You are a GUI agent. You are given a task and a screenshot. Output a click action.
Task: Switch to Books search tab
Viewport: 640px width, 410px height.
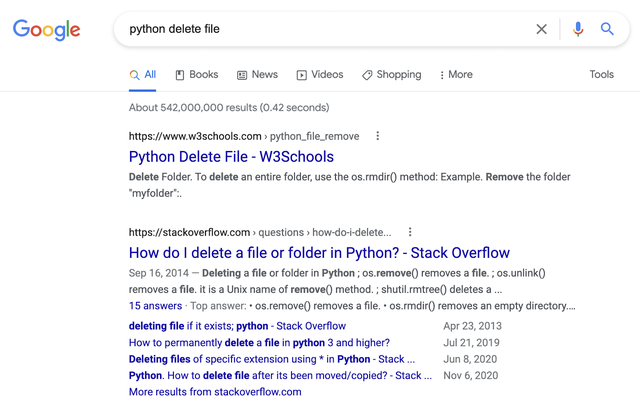[x=197, y=75]
